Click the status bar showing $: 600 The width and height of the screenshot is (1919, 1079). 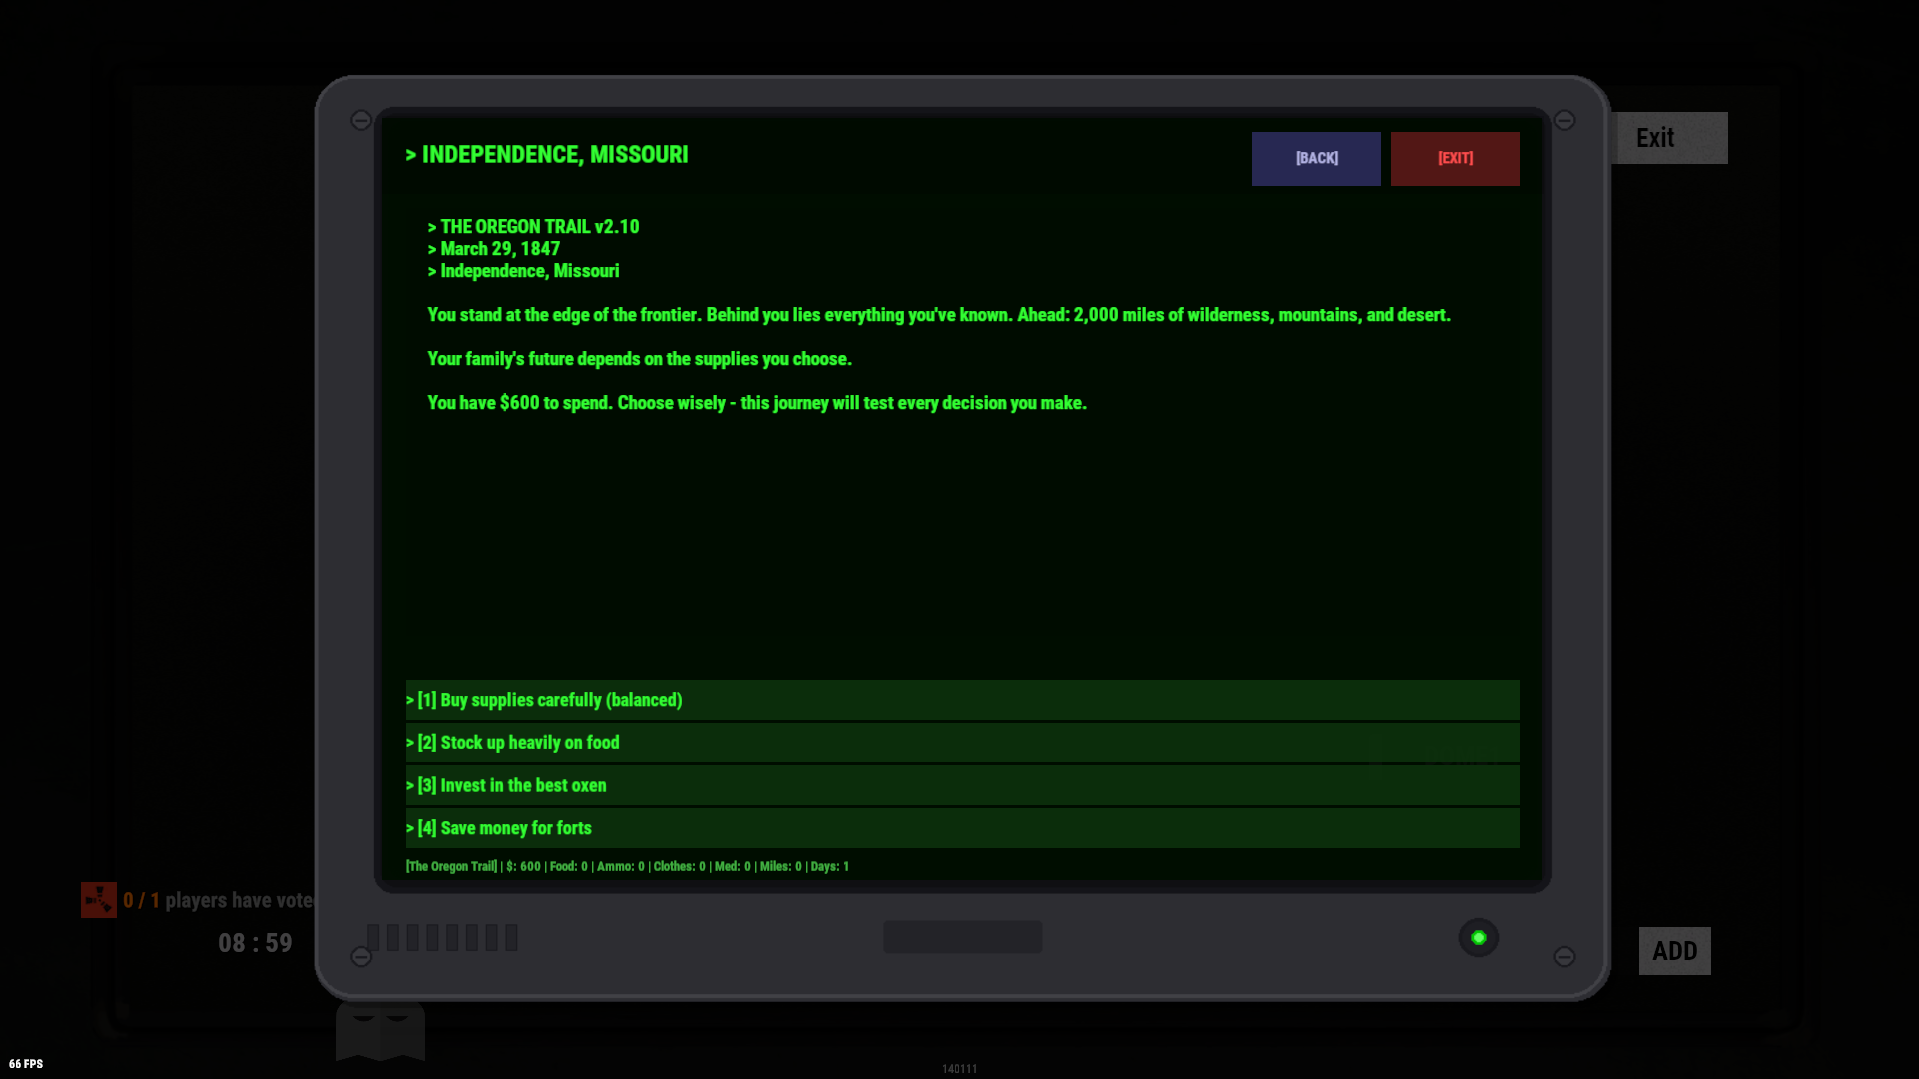point(628,866)
